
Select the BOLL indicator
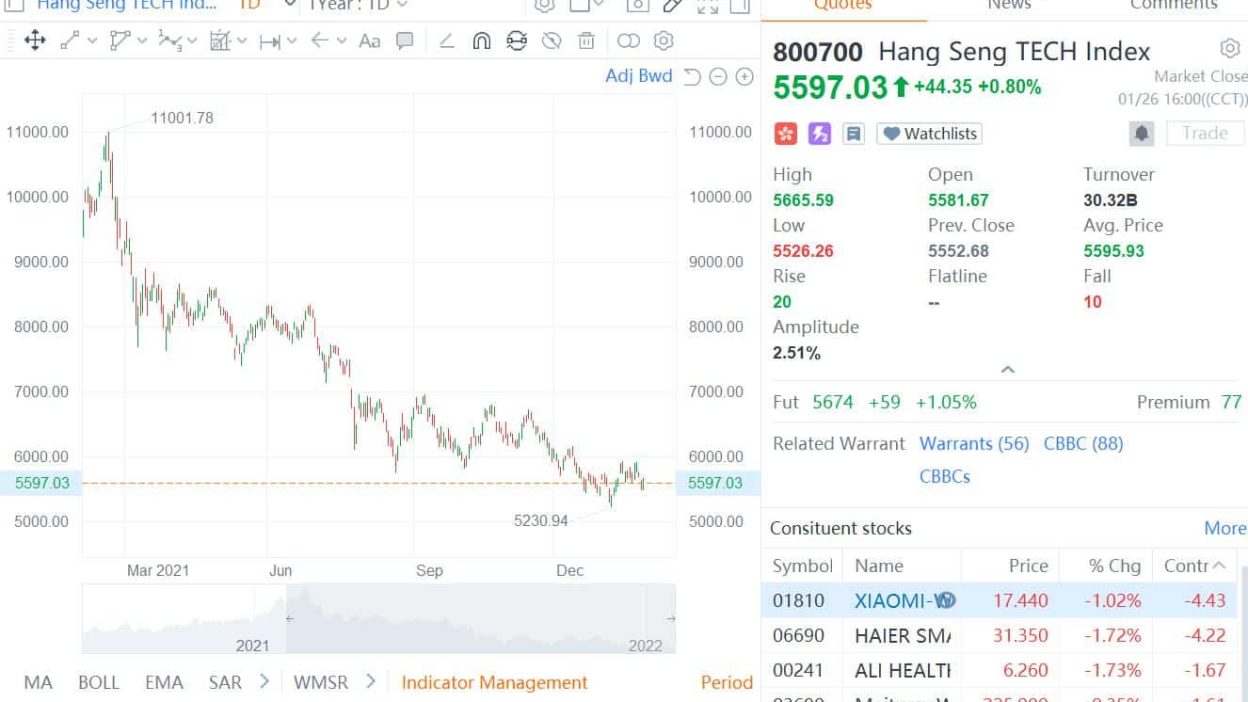(98, 683)
